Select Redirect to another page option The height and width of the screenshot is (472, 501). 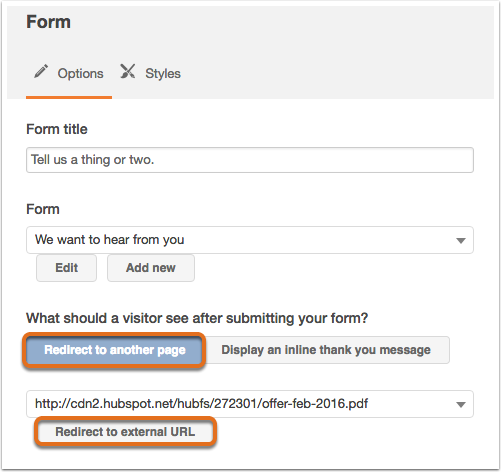114,350
